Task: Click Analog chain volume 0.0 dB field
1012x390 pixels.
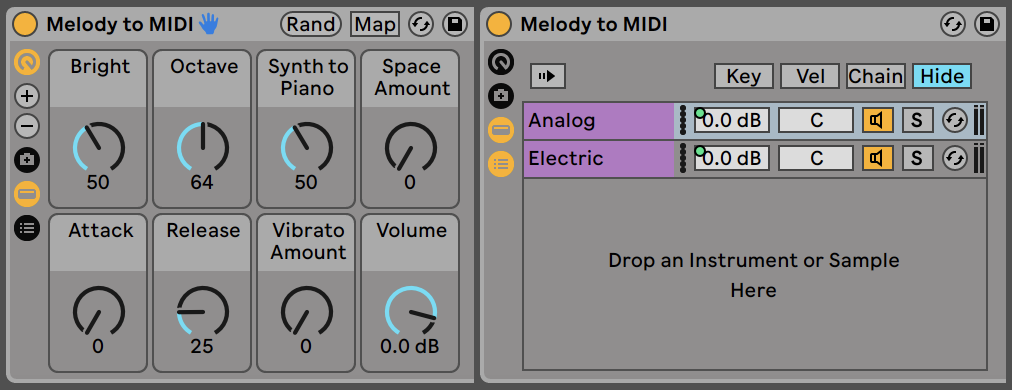Action: [732, 120]
